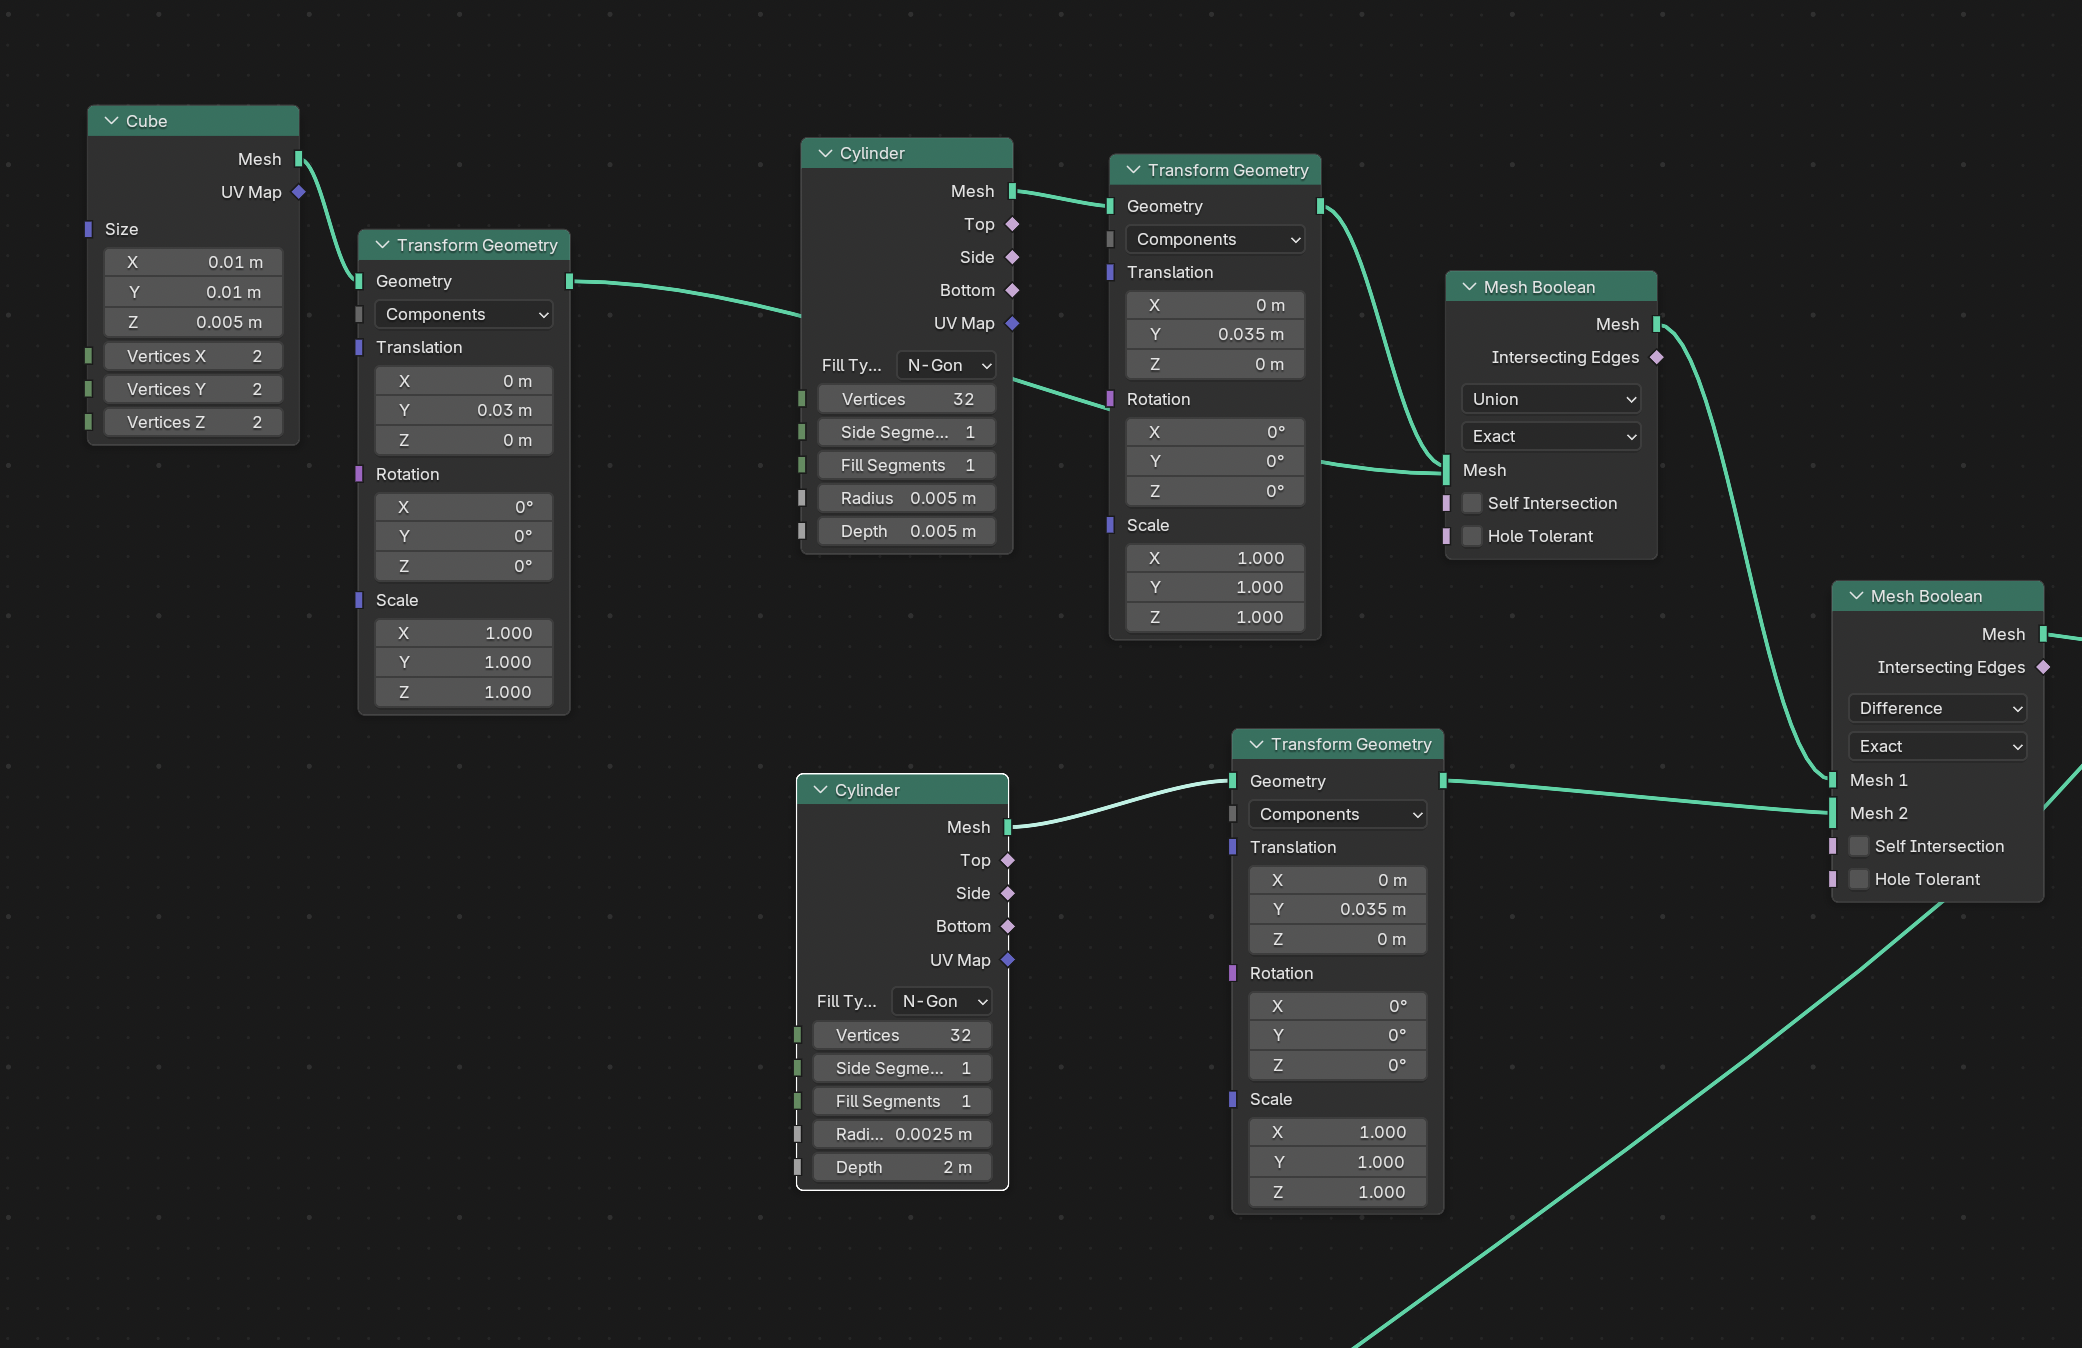Click the Cube's Vertices X field

(x=193, y=356)
